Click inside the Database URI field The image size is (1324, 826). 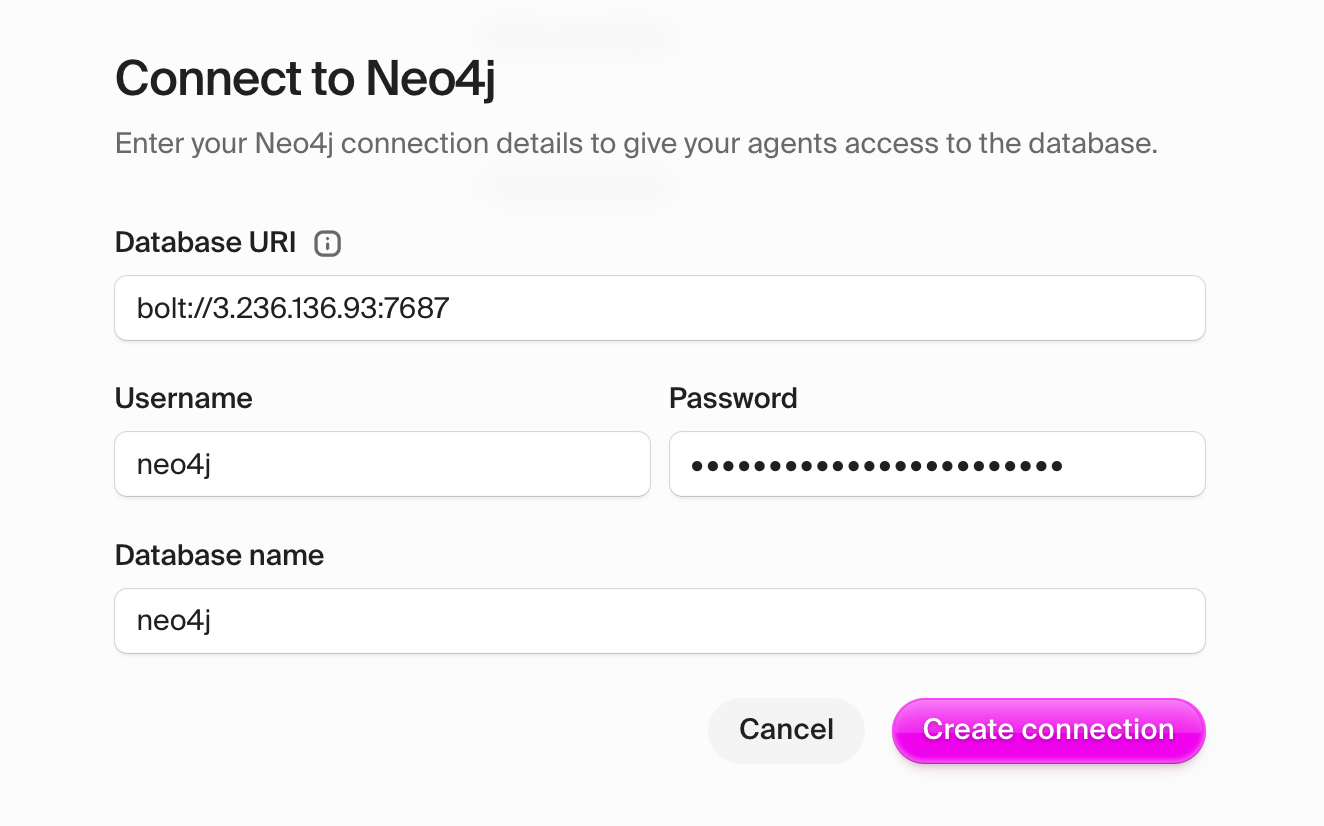click(x=660, y=308)
